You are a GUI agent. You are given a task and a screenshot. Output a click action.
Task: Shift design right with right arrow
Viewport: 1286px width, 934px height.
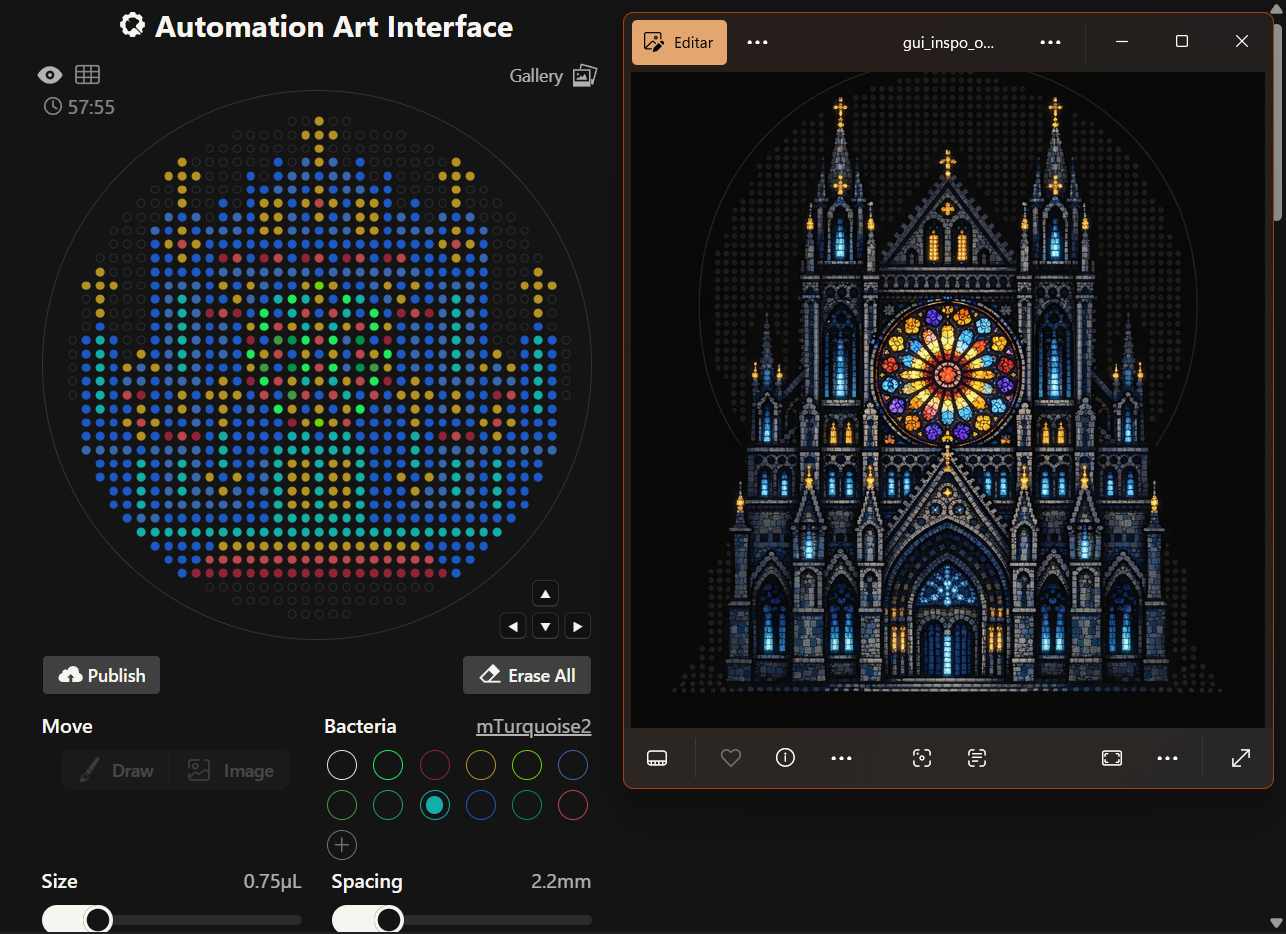tap(577, 627)
